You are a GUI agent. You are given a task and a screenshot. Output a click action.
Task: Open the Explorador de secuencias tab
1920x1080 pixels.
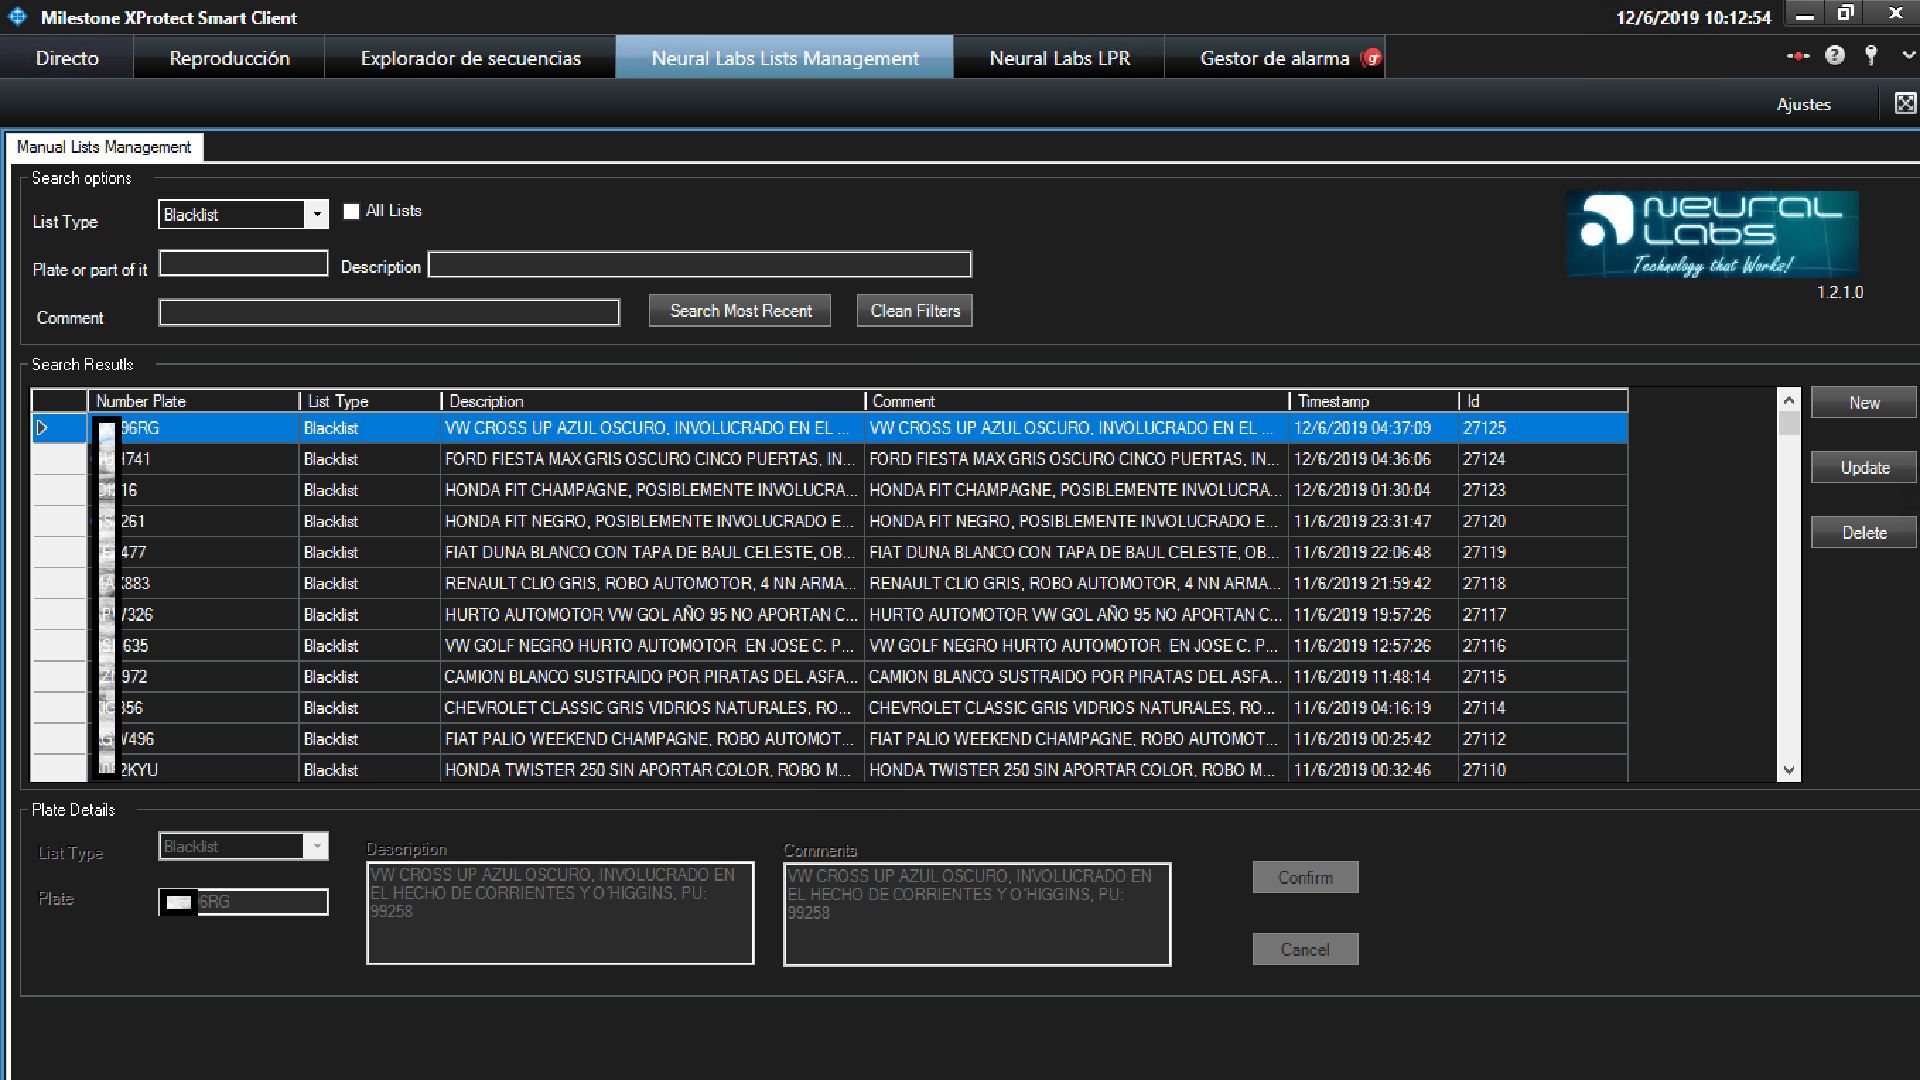click(x=470, y=58)
